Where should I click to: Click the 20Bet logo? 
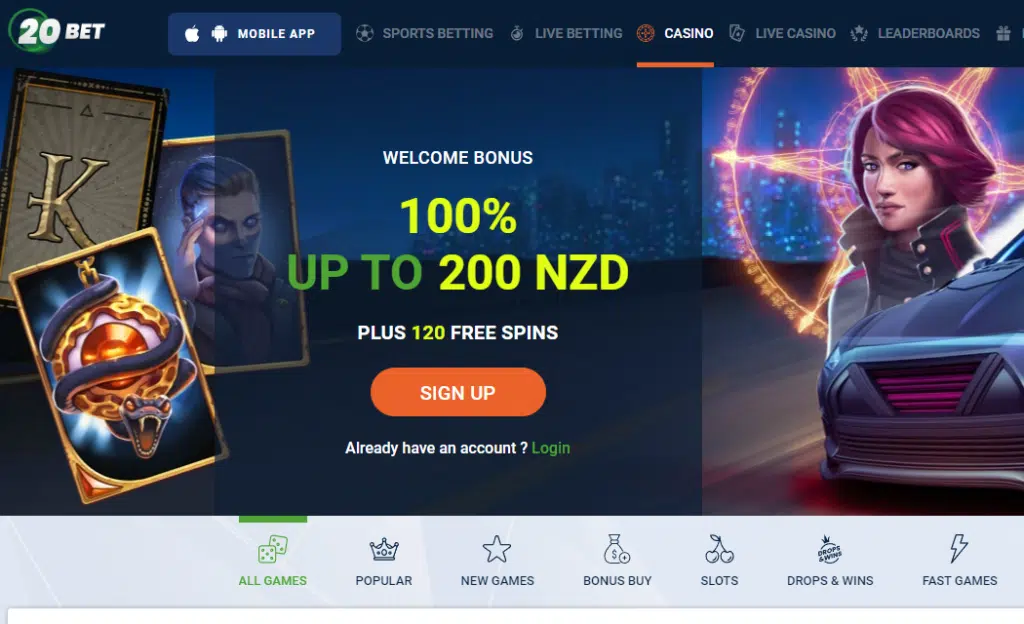tap(57, 31)
